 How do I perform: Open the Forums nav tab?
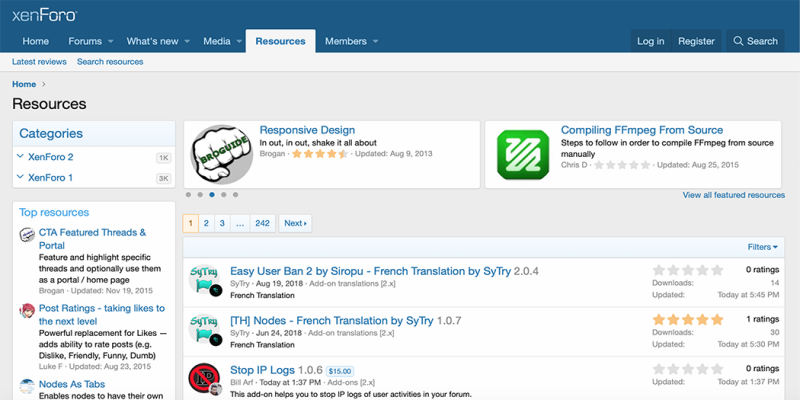click(x=85, y=41)
